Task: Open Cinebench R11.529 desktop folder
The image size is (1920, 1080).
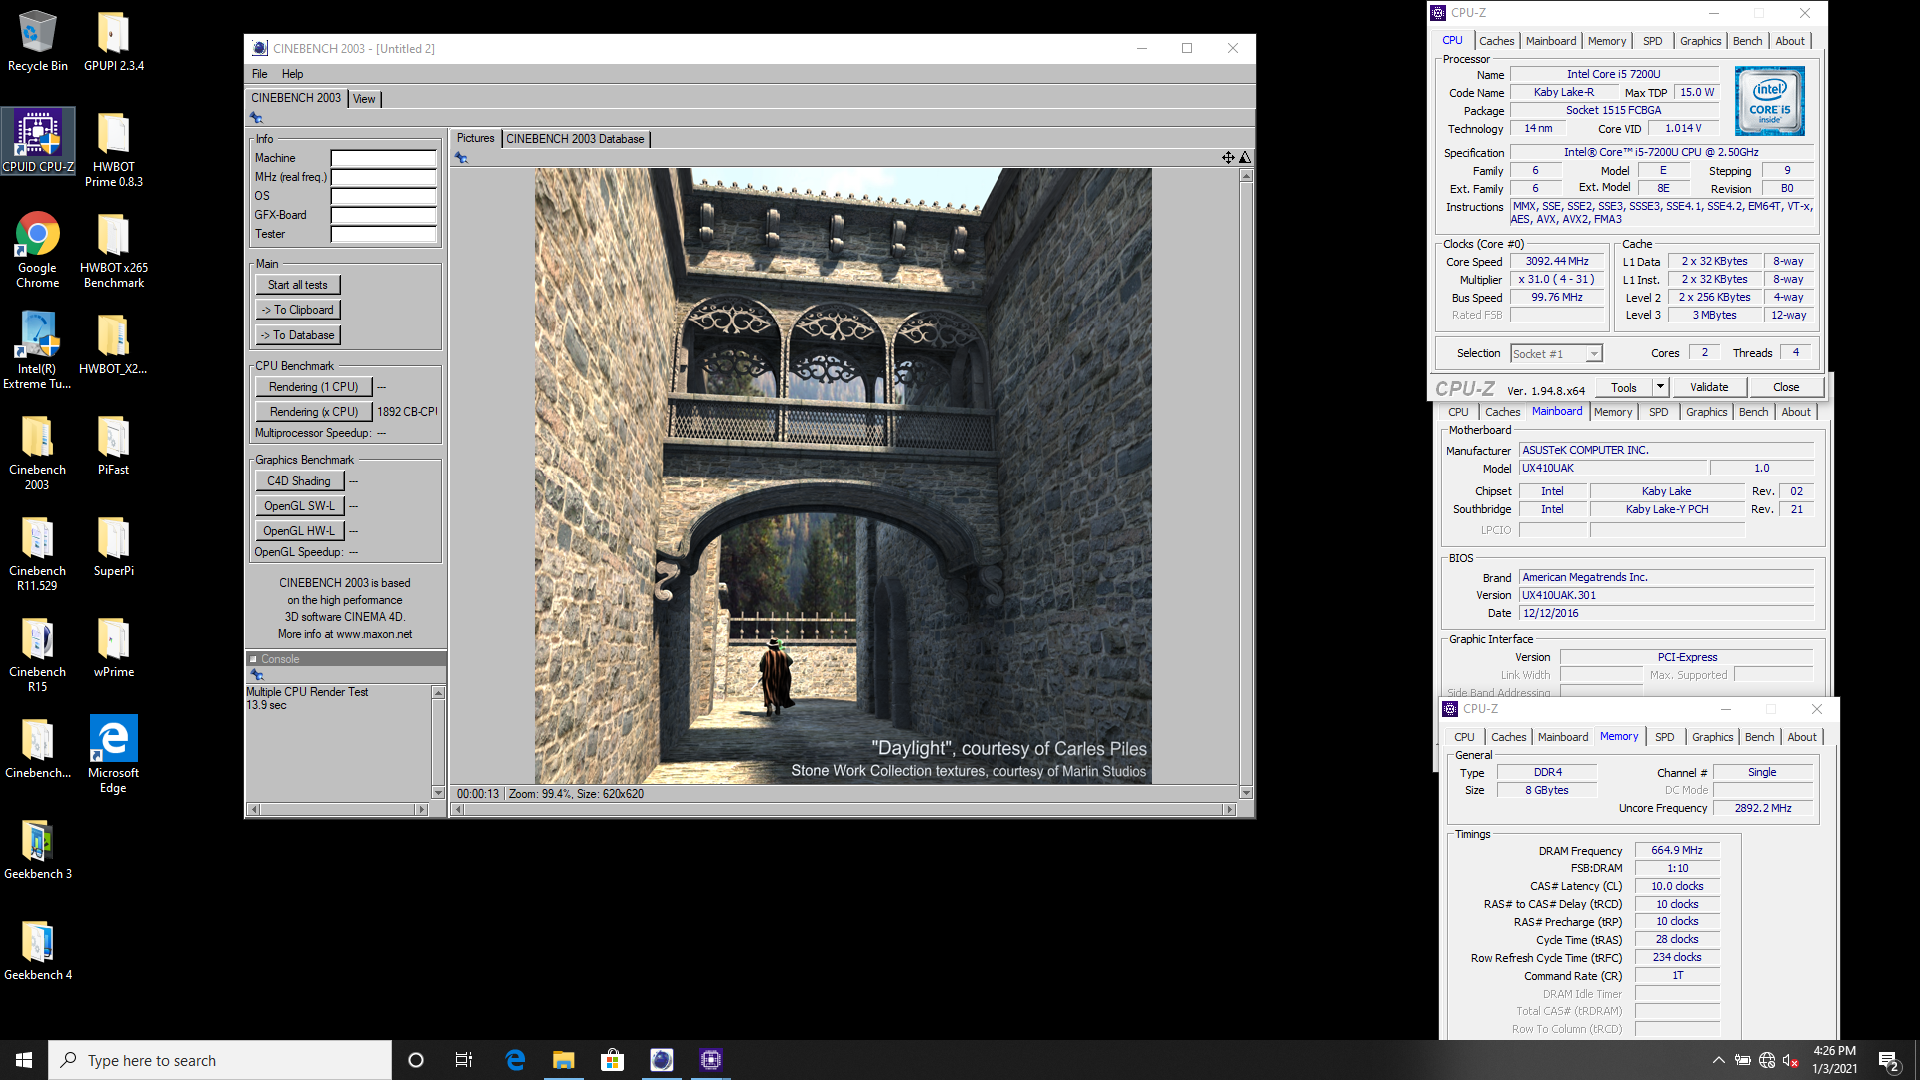Action: coord(38,553)
